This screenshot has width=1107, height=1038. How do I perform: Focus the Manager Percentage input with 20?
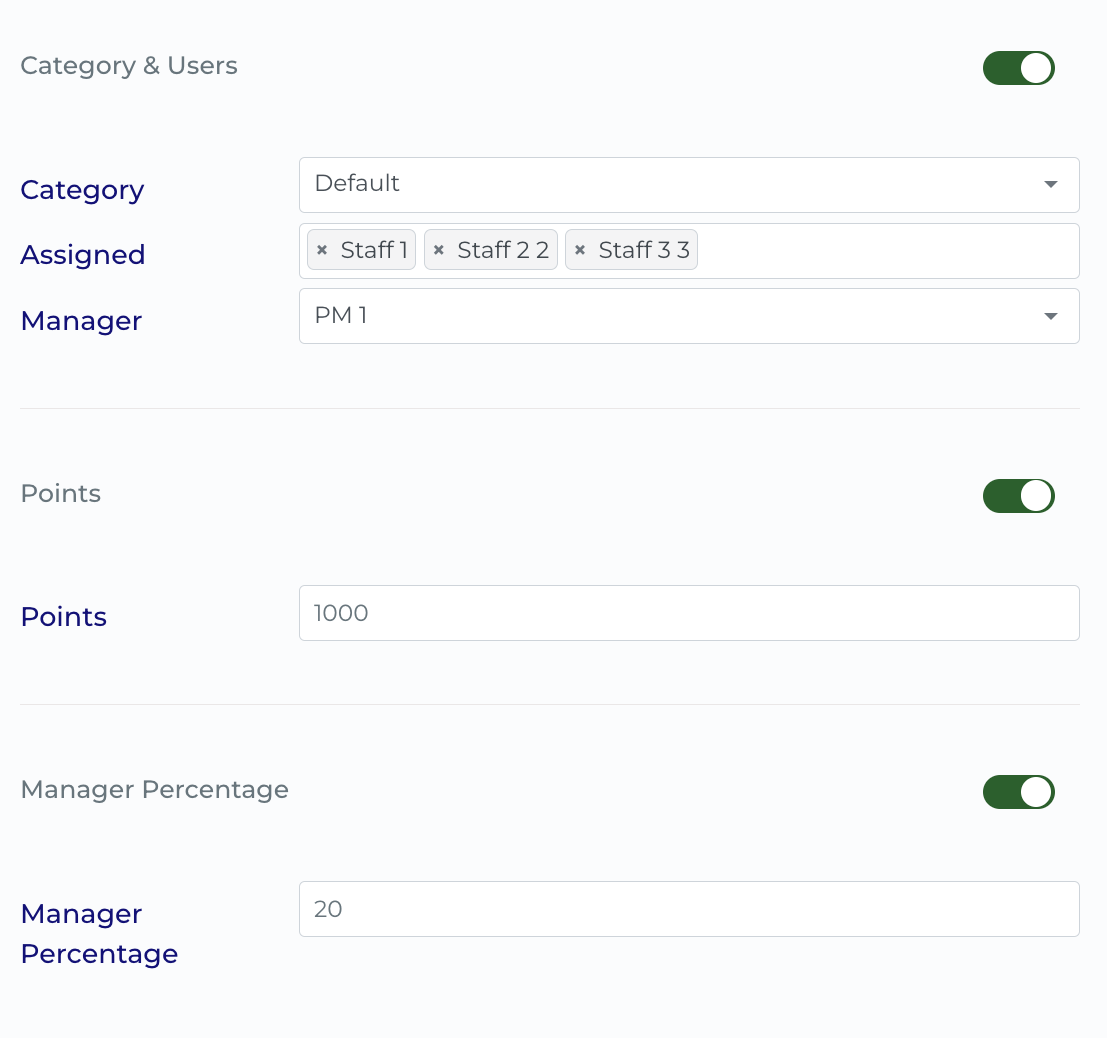tap(689, 909)
